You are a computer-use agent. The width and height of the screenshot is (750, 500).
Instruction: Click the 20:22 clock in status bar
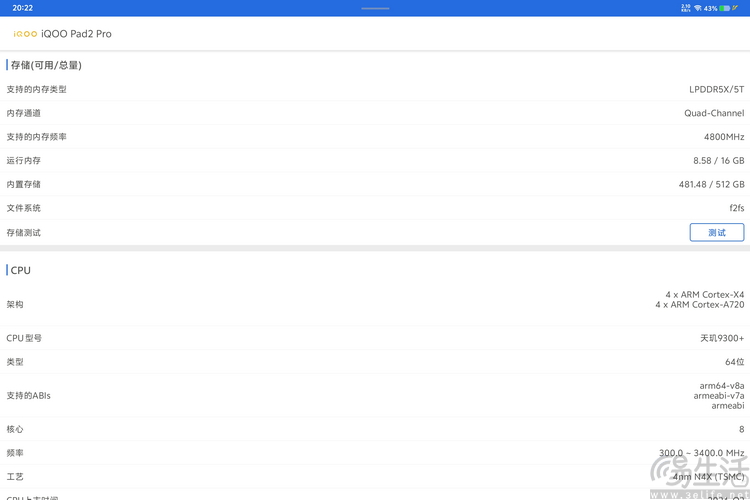(x=22, y=8)
